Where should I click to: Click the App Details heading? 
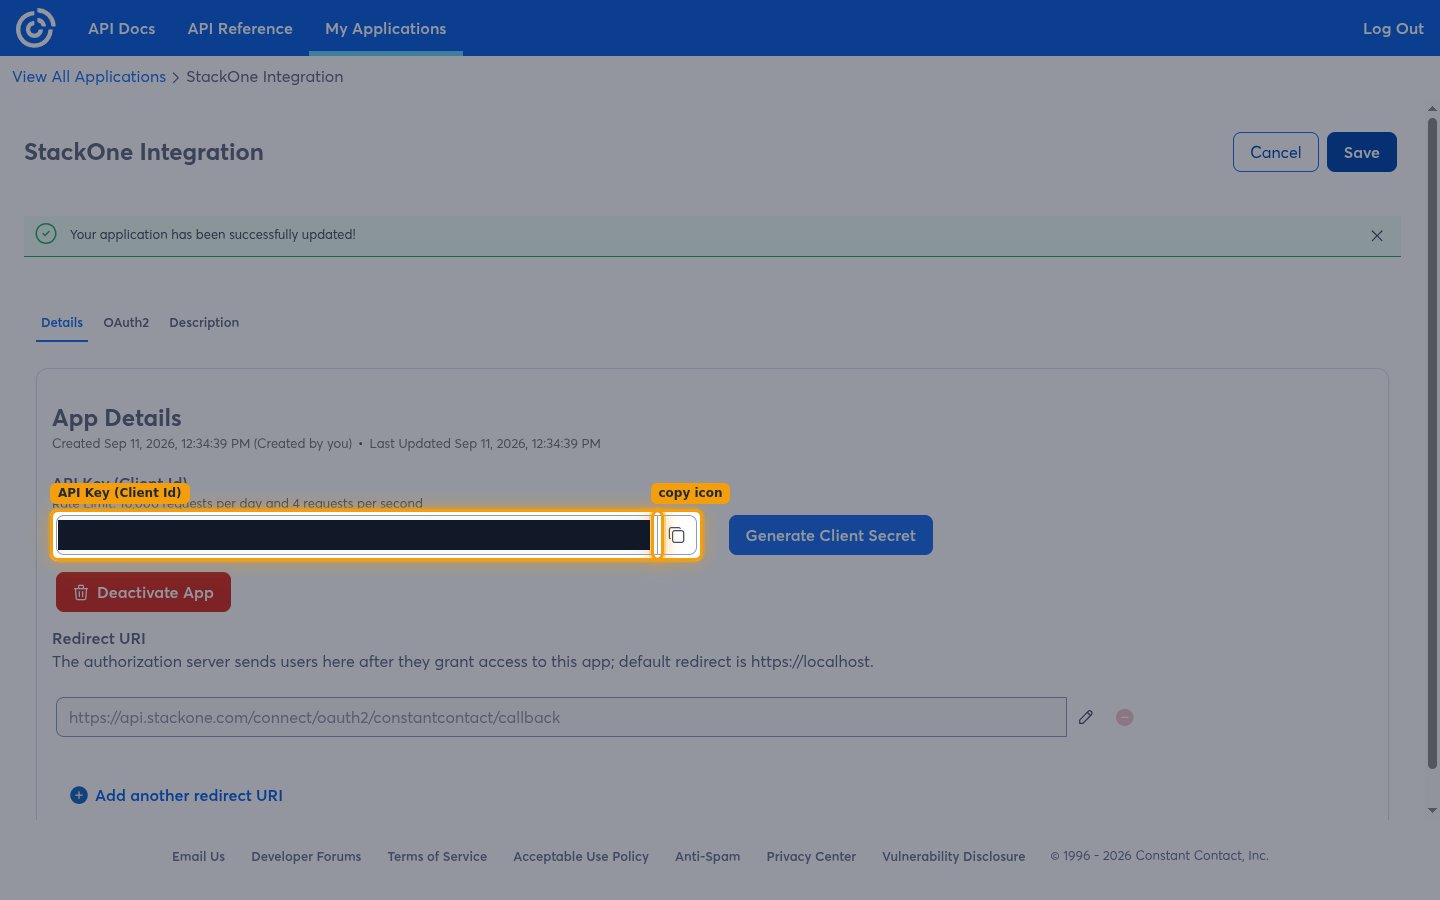(117, 418)
